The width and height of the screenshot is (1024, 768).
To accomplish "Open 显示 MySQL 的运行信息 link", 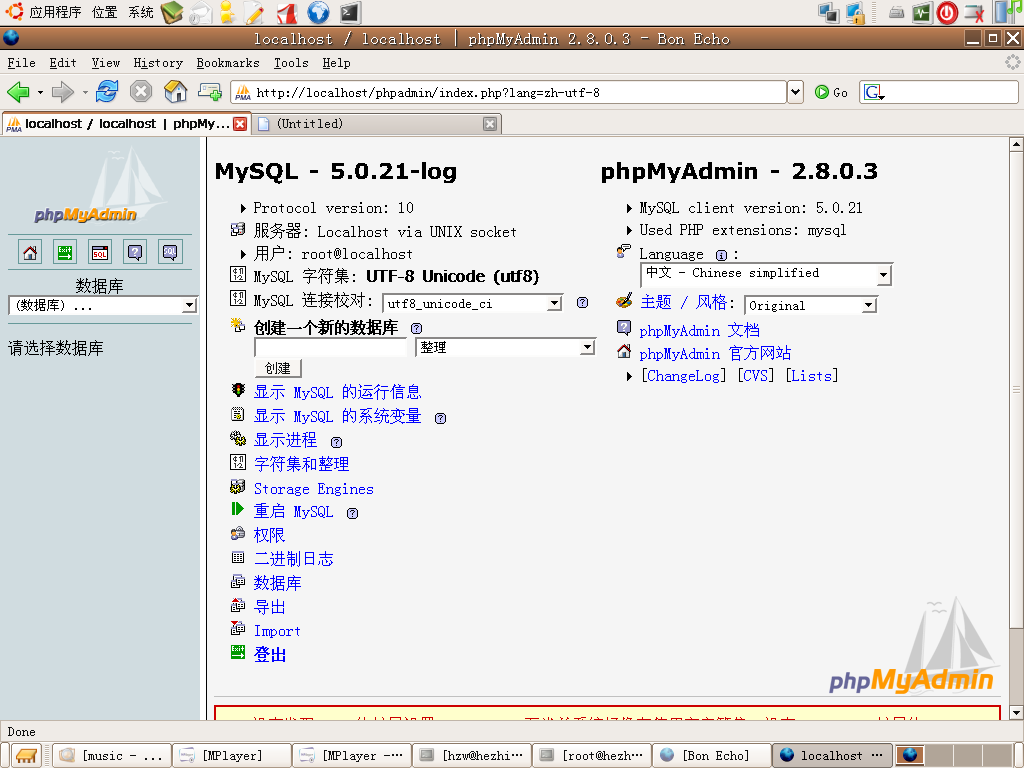I will click(x=337, y=392).
